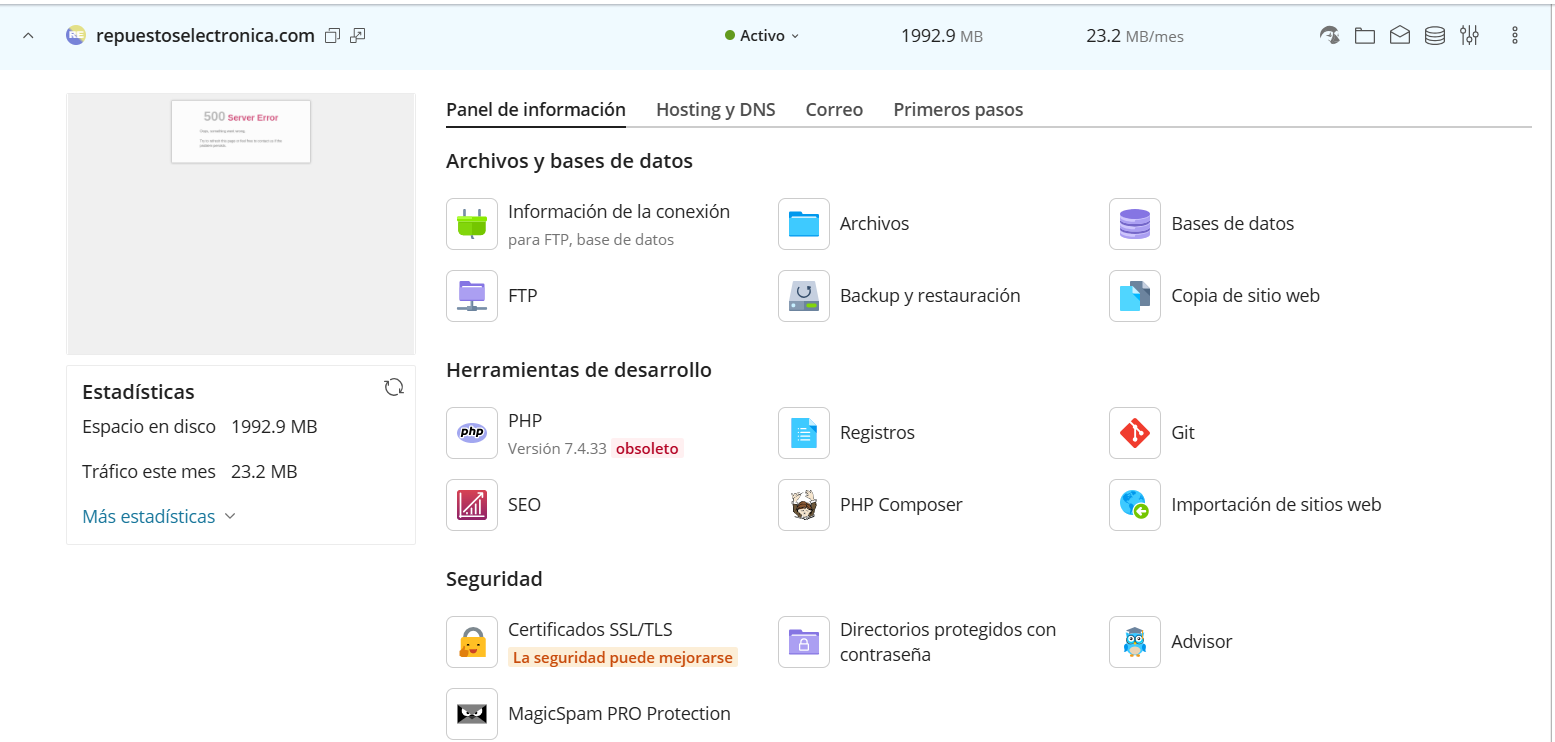
Task: Open Bases de datos icon
Action: point(1135,224)
